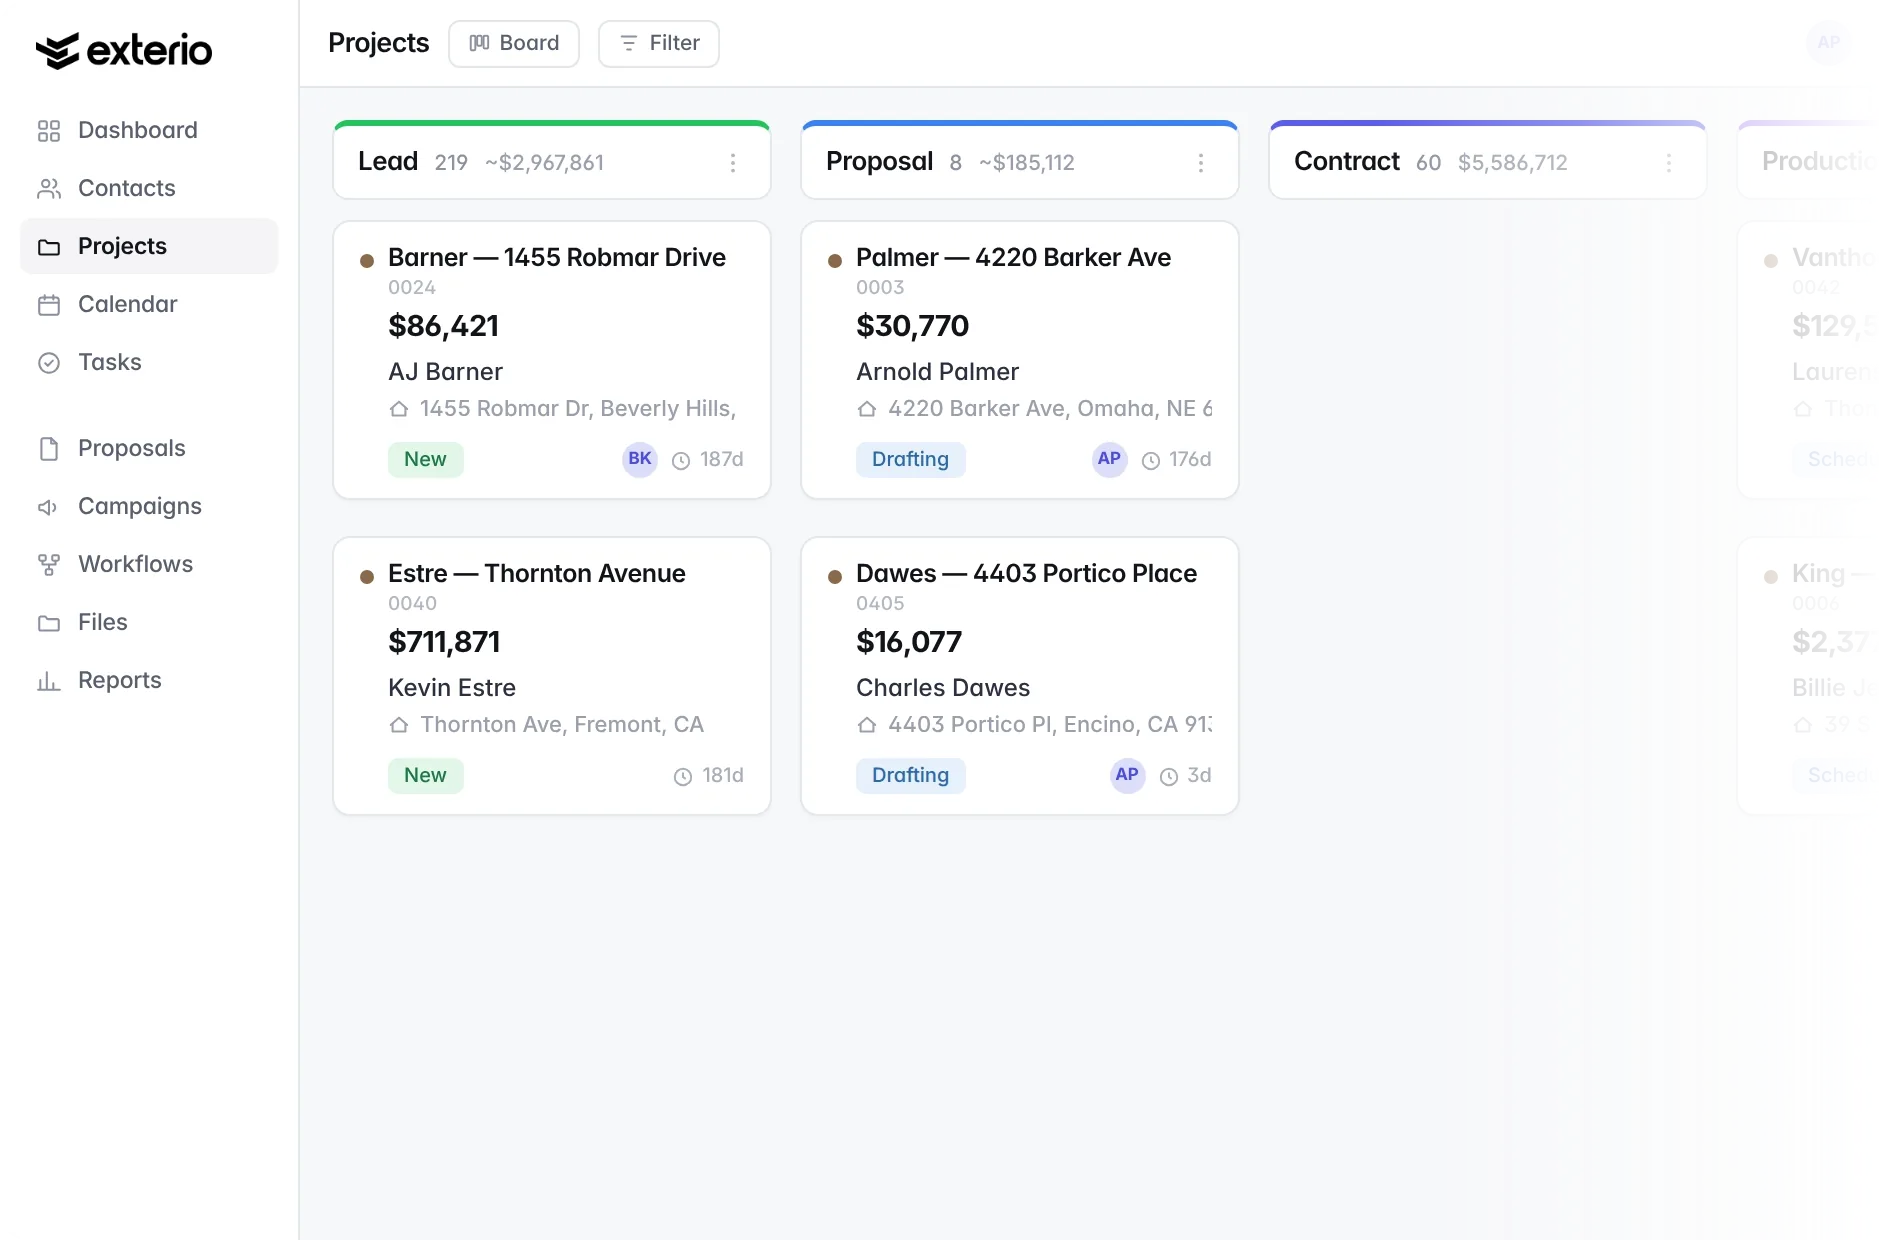Image resolution: width=1880 pixels, height=1240 pixels.
Task: Click the Tasks checkmark icon
Action: (49, 363)
